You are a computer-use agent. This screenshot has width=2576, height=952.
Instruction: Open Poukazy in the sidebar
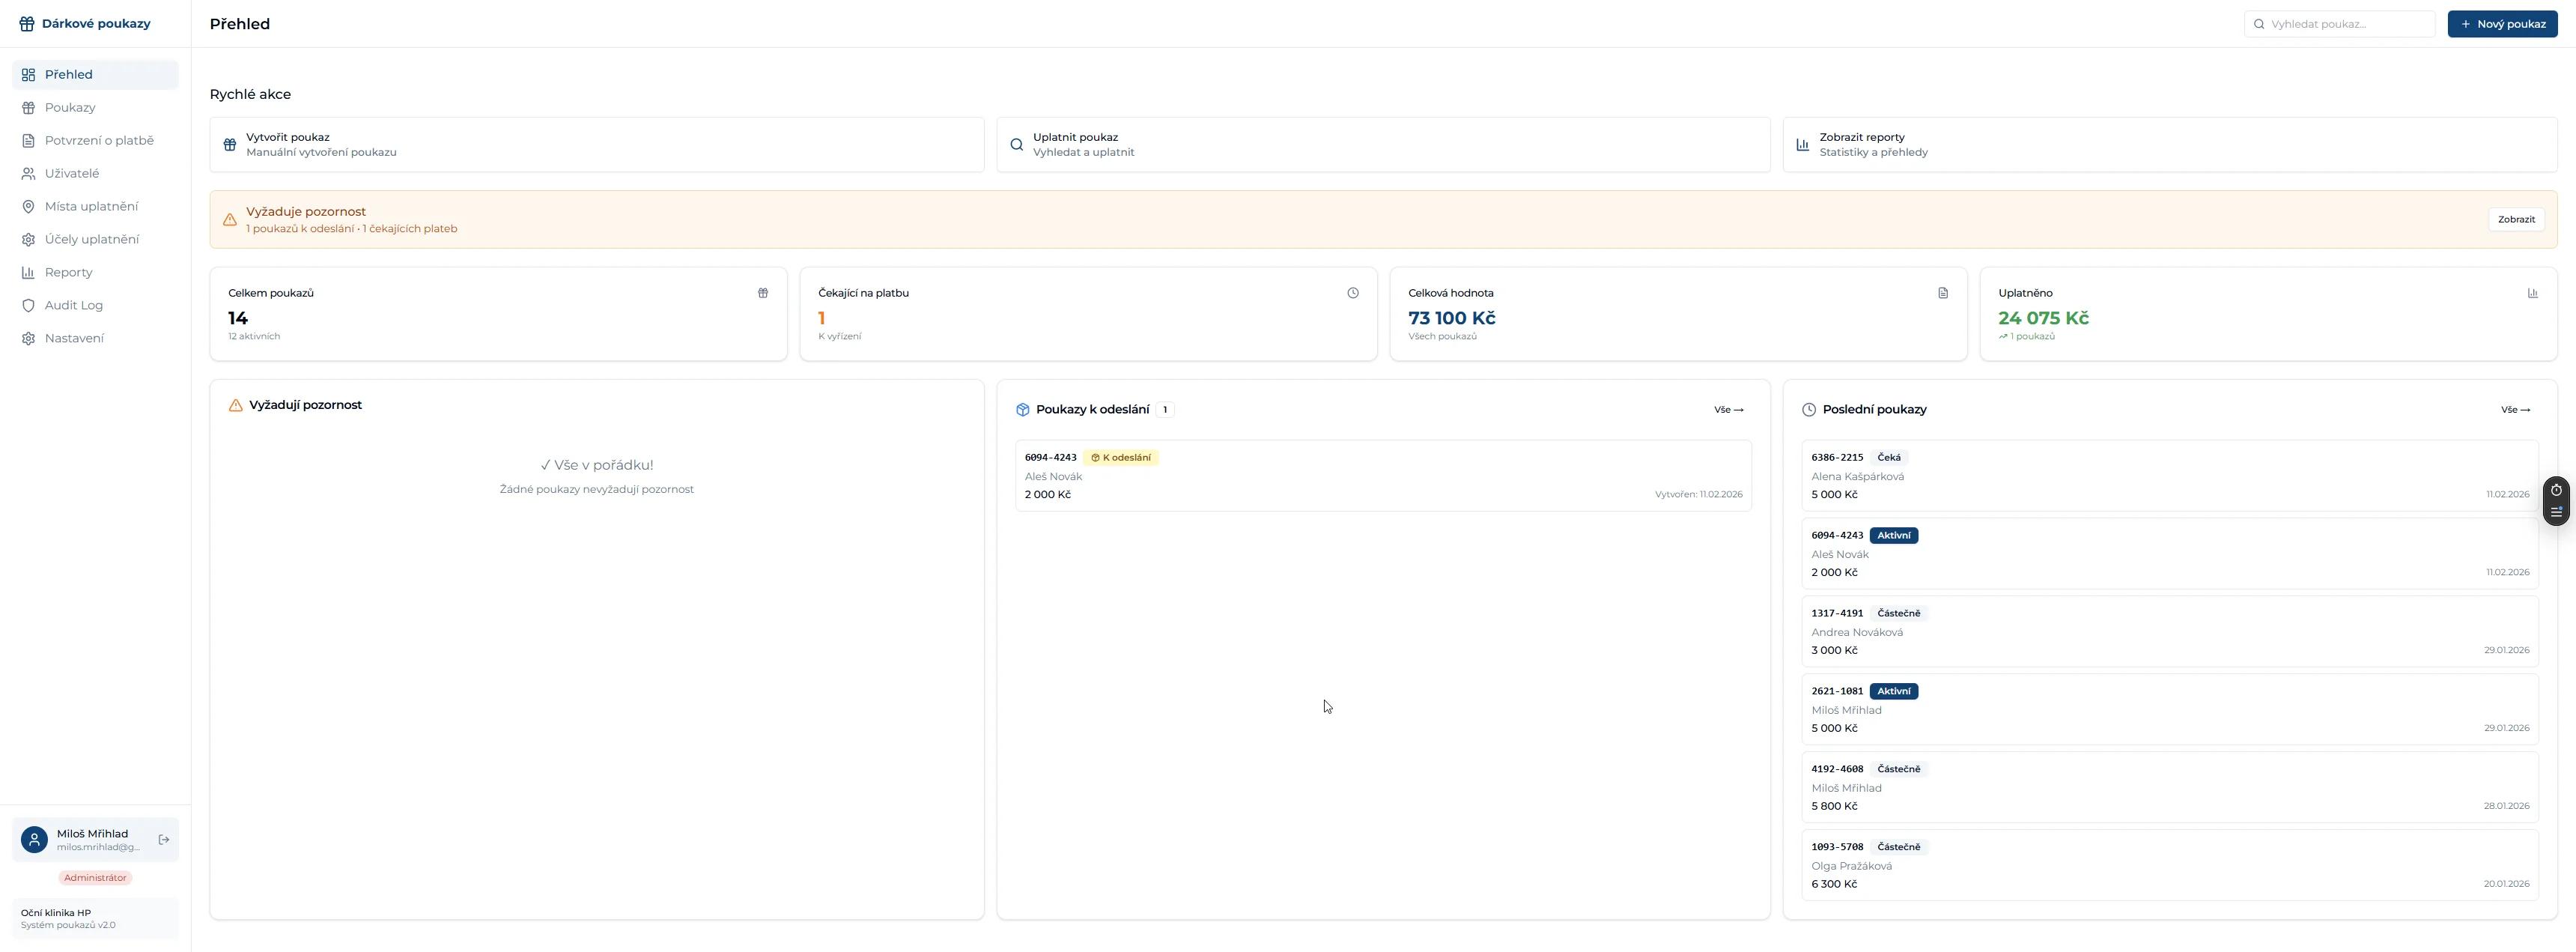(x=70, y=108)
